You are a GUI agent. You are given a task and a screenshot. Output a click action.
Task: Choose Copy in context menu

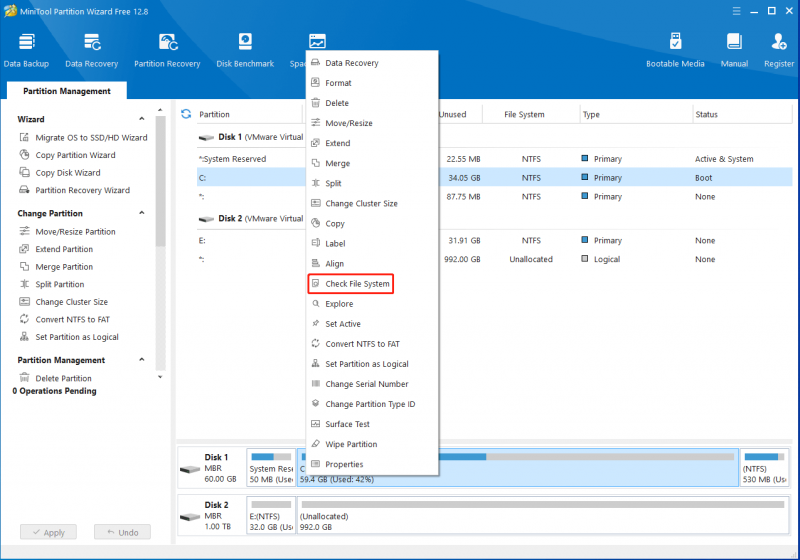(x=372, y=223)
